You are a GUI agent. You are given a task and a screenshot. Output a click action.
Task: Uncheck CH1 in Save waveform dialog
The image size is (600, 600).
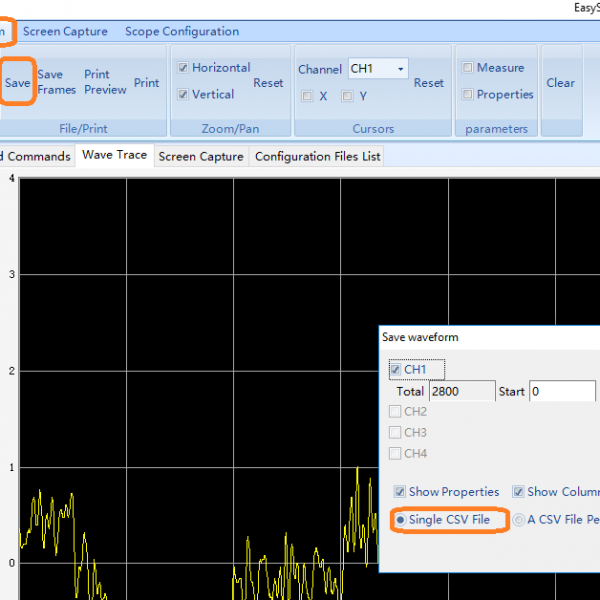pyautogui.click(x=395, y=370)
